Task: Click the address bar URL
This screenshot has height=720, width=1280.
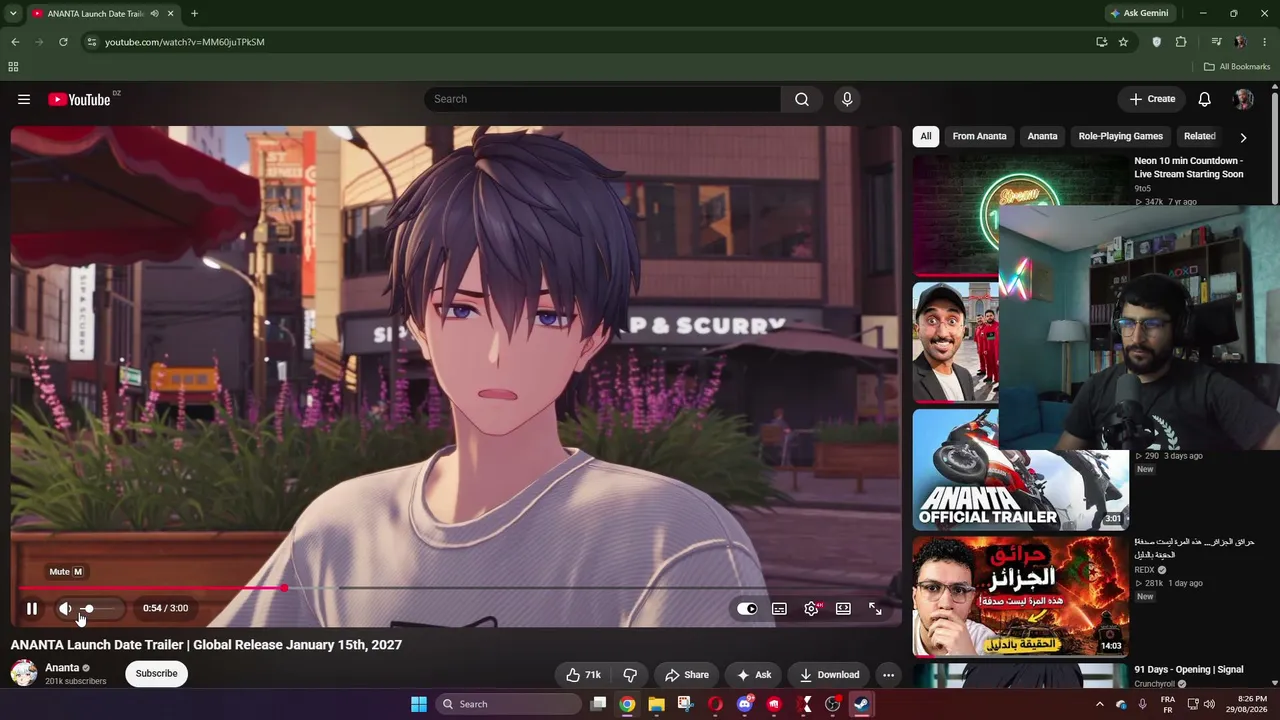Action: click(185, 42)
